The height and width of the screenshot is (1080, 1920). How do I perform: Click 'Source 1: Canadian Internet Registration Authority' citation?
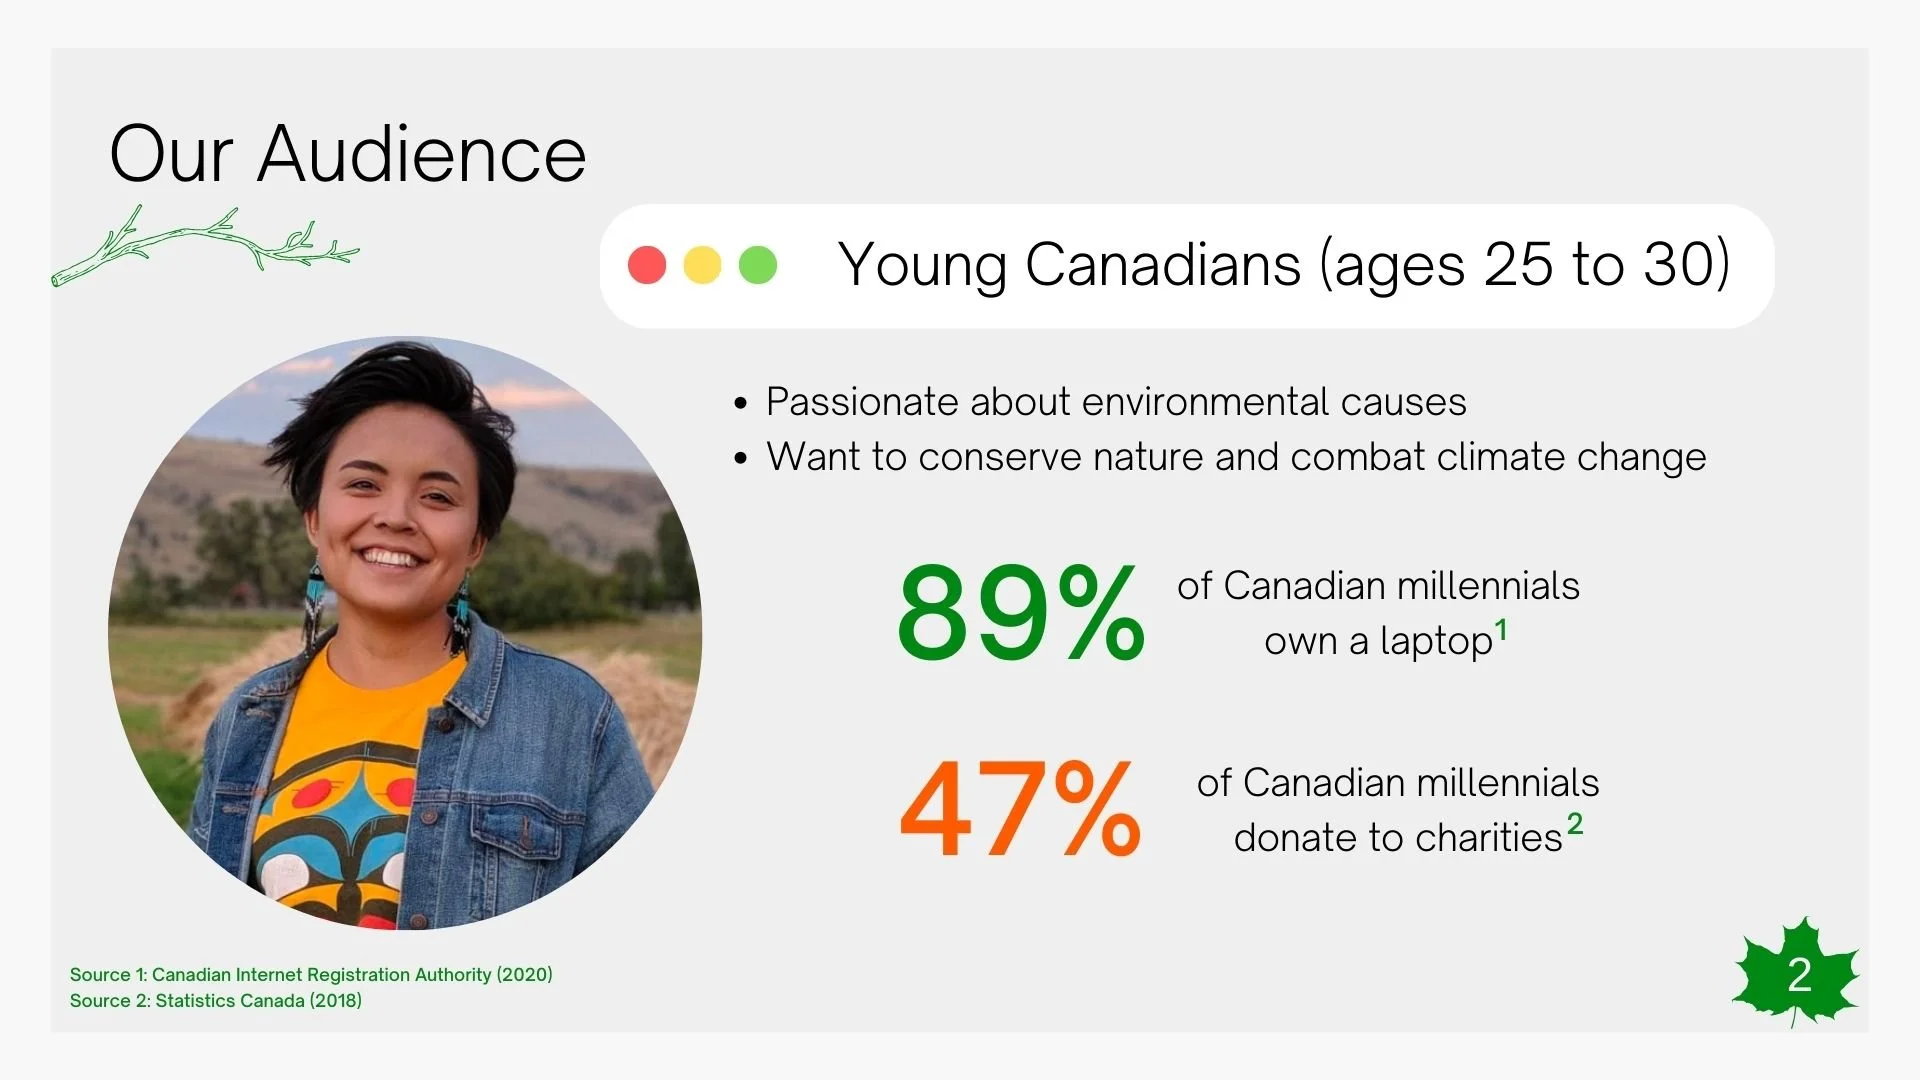click(311, 974)
